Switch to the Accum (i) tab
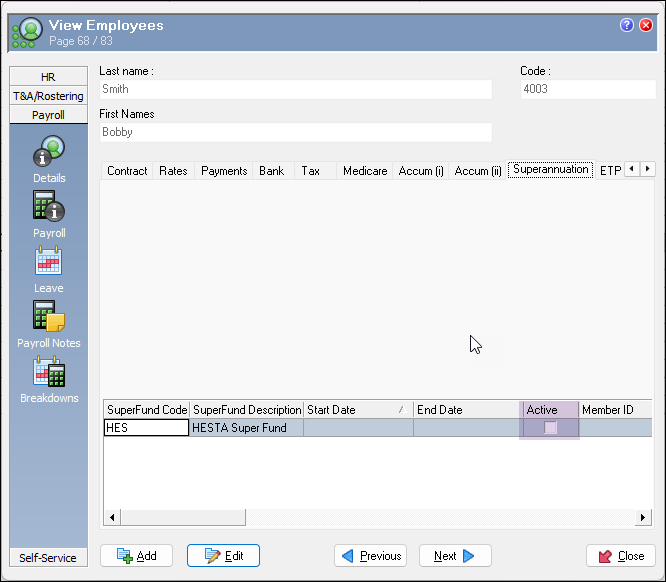 tap(421, 171)
